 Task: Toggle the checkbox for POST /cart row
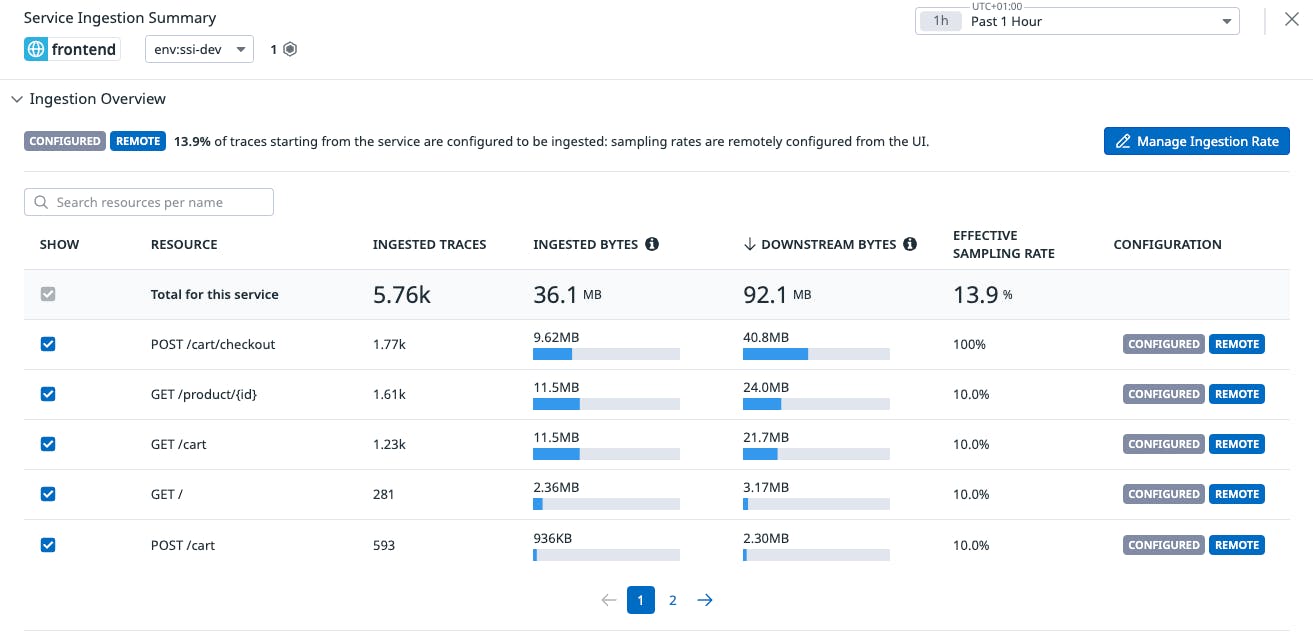(47, 545)
